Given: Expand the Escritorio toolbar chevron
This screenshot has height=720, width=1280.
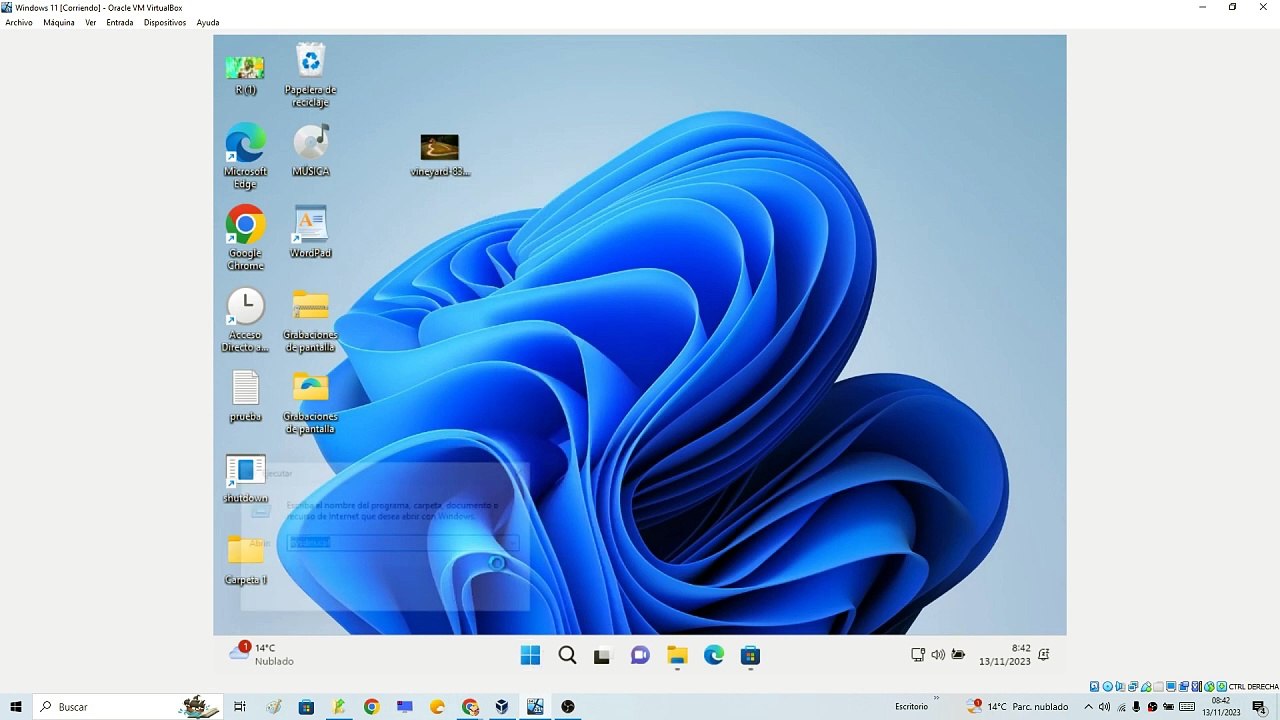Looking at the screenshot, I should [x=937, y=699].
